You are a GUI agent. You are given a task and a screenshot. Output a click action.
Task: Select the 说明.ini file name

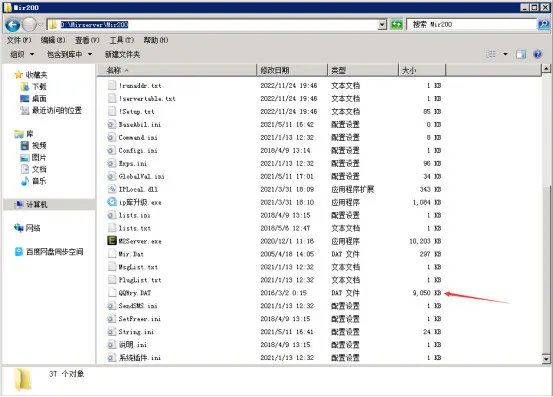tap(133, 345)
